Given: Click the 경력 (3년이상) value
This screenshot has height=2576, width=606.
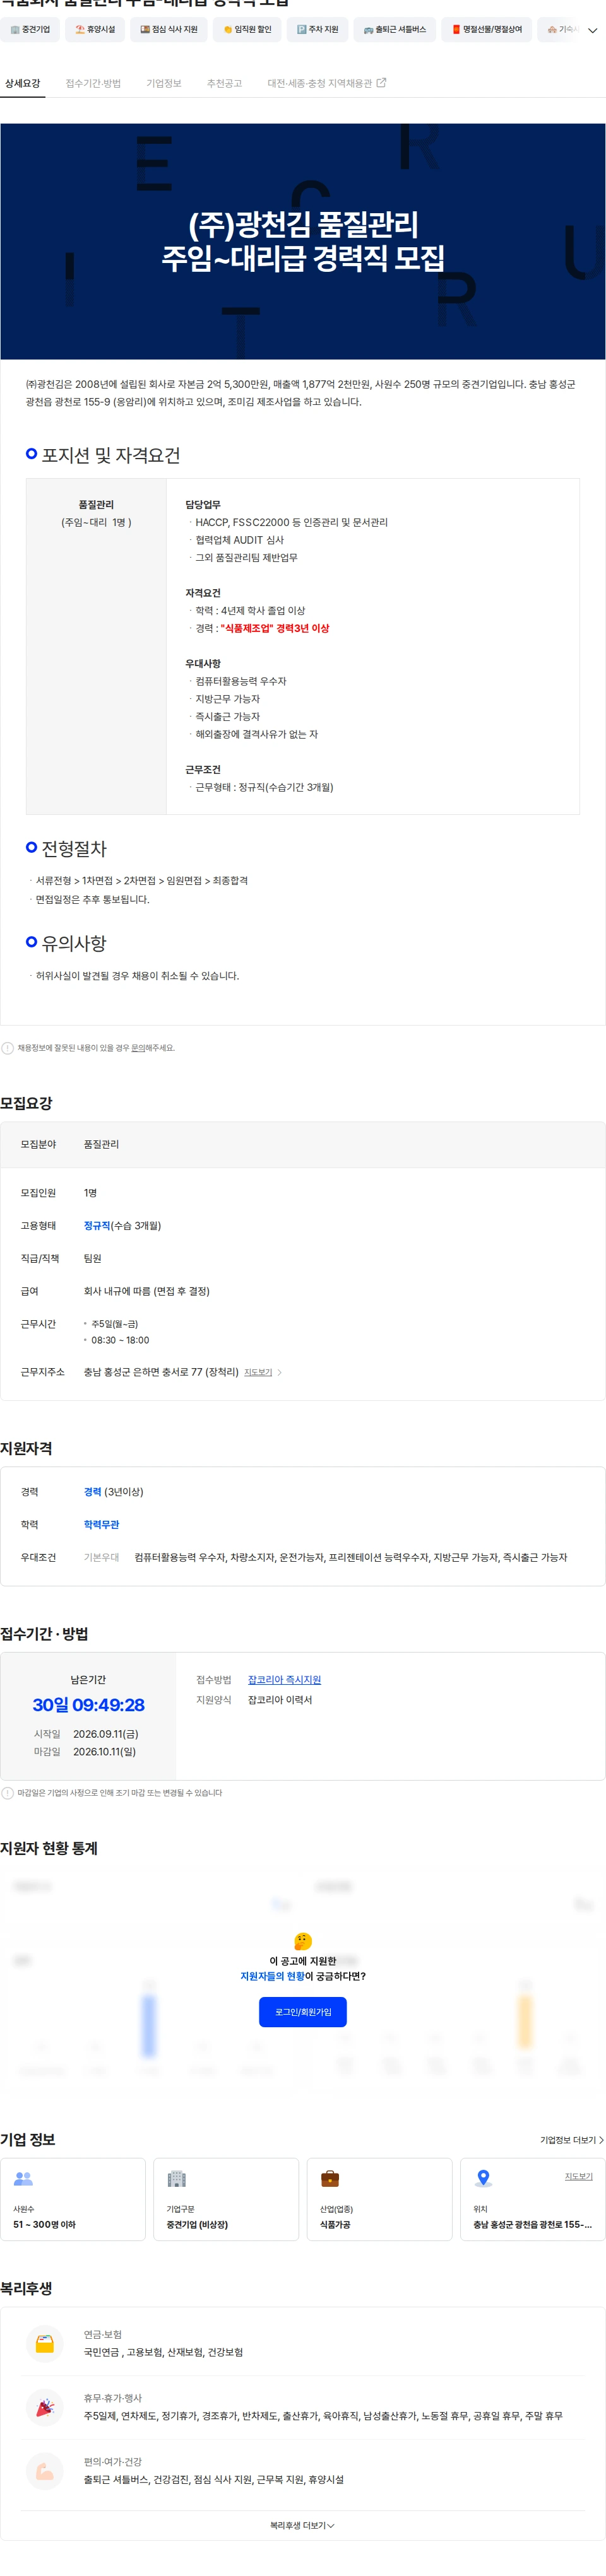Looking at the screenshot, I should pyautogui.click(x=113, y=1491).
